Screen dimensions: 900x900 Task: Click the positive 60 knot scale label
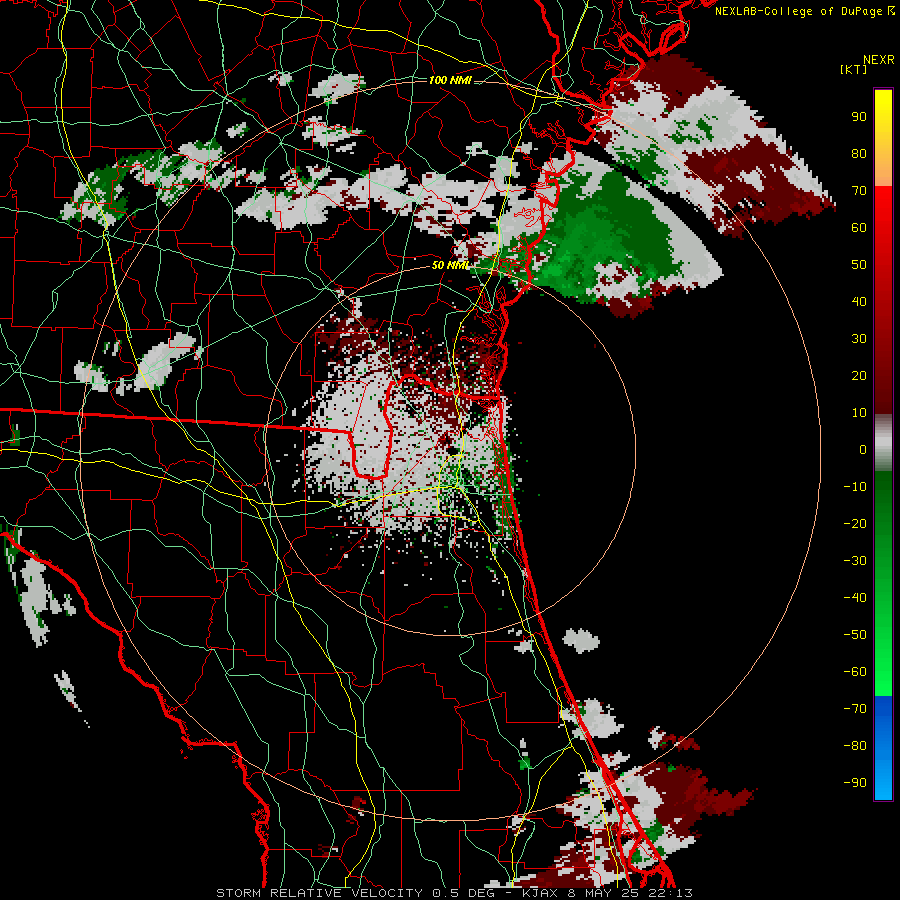click(859, 227)
